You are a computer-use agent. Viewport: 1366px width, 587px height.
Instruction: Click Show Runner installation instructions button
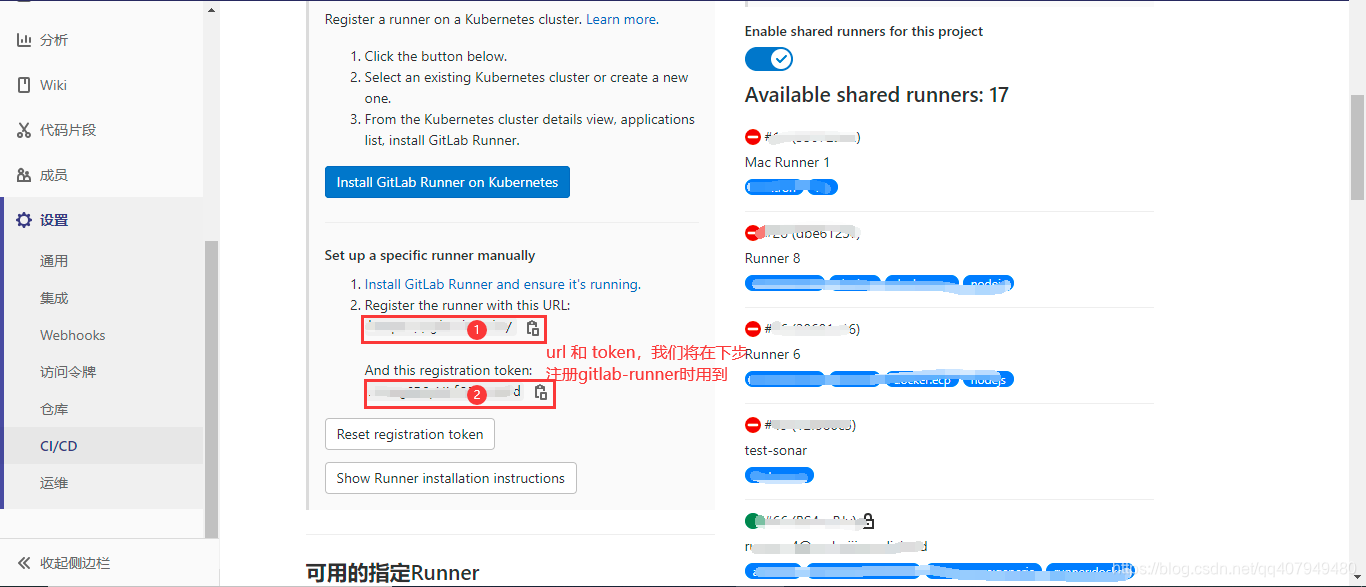click(x=451, y=478)
